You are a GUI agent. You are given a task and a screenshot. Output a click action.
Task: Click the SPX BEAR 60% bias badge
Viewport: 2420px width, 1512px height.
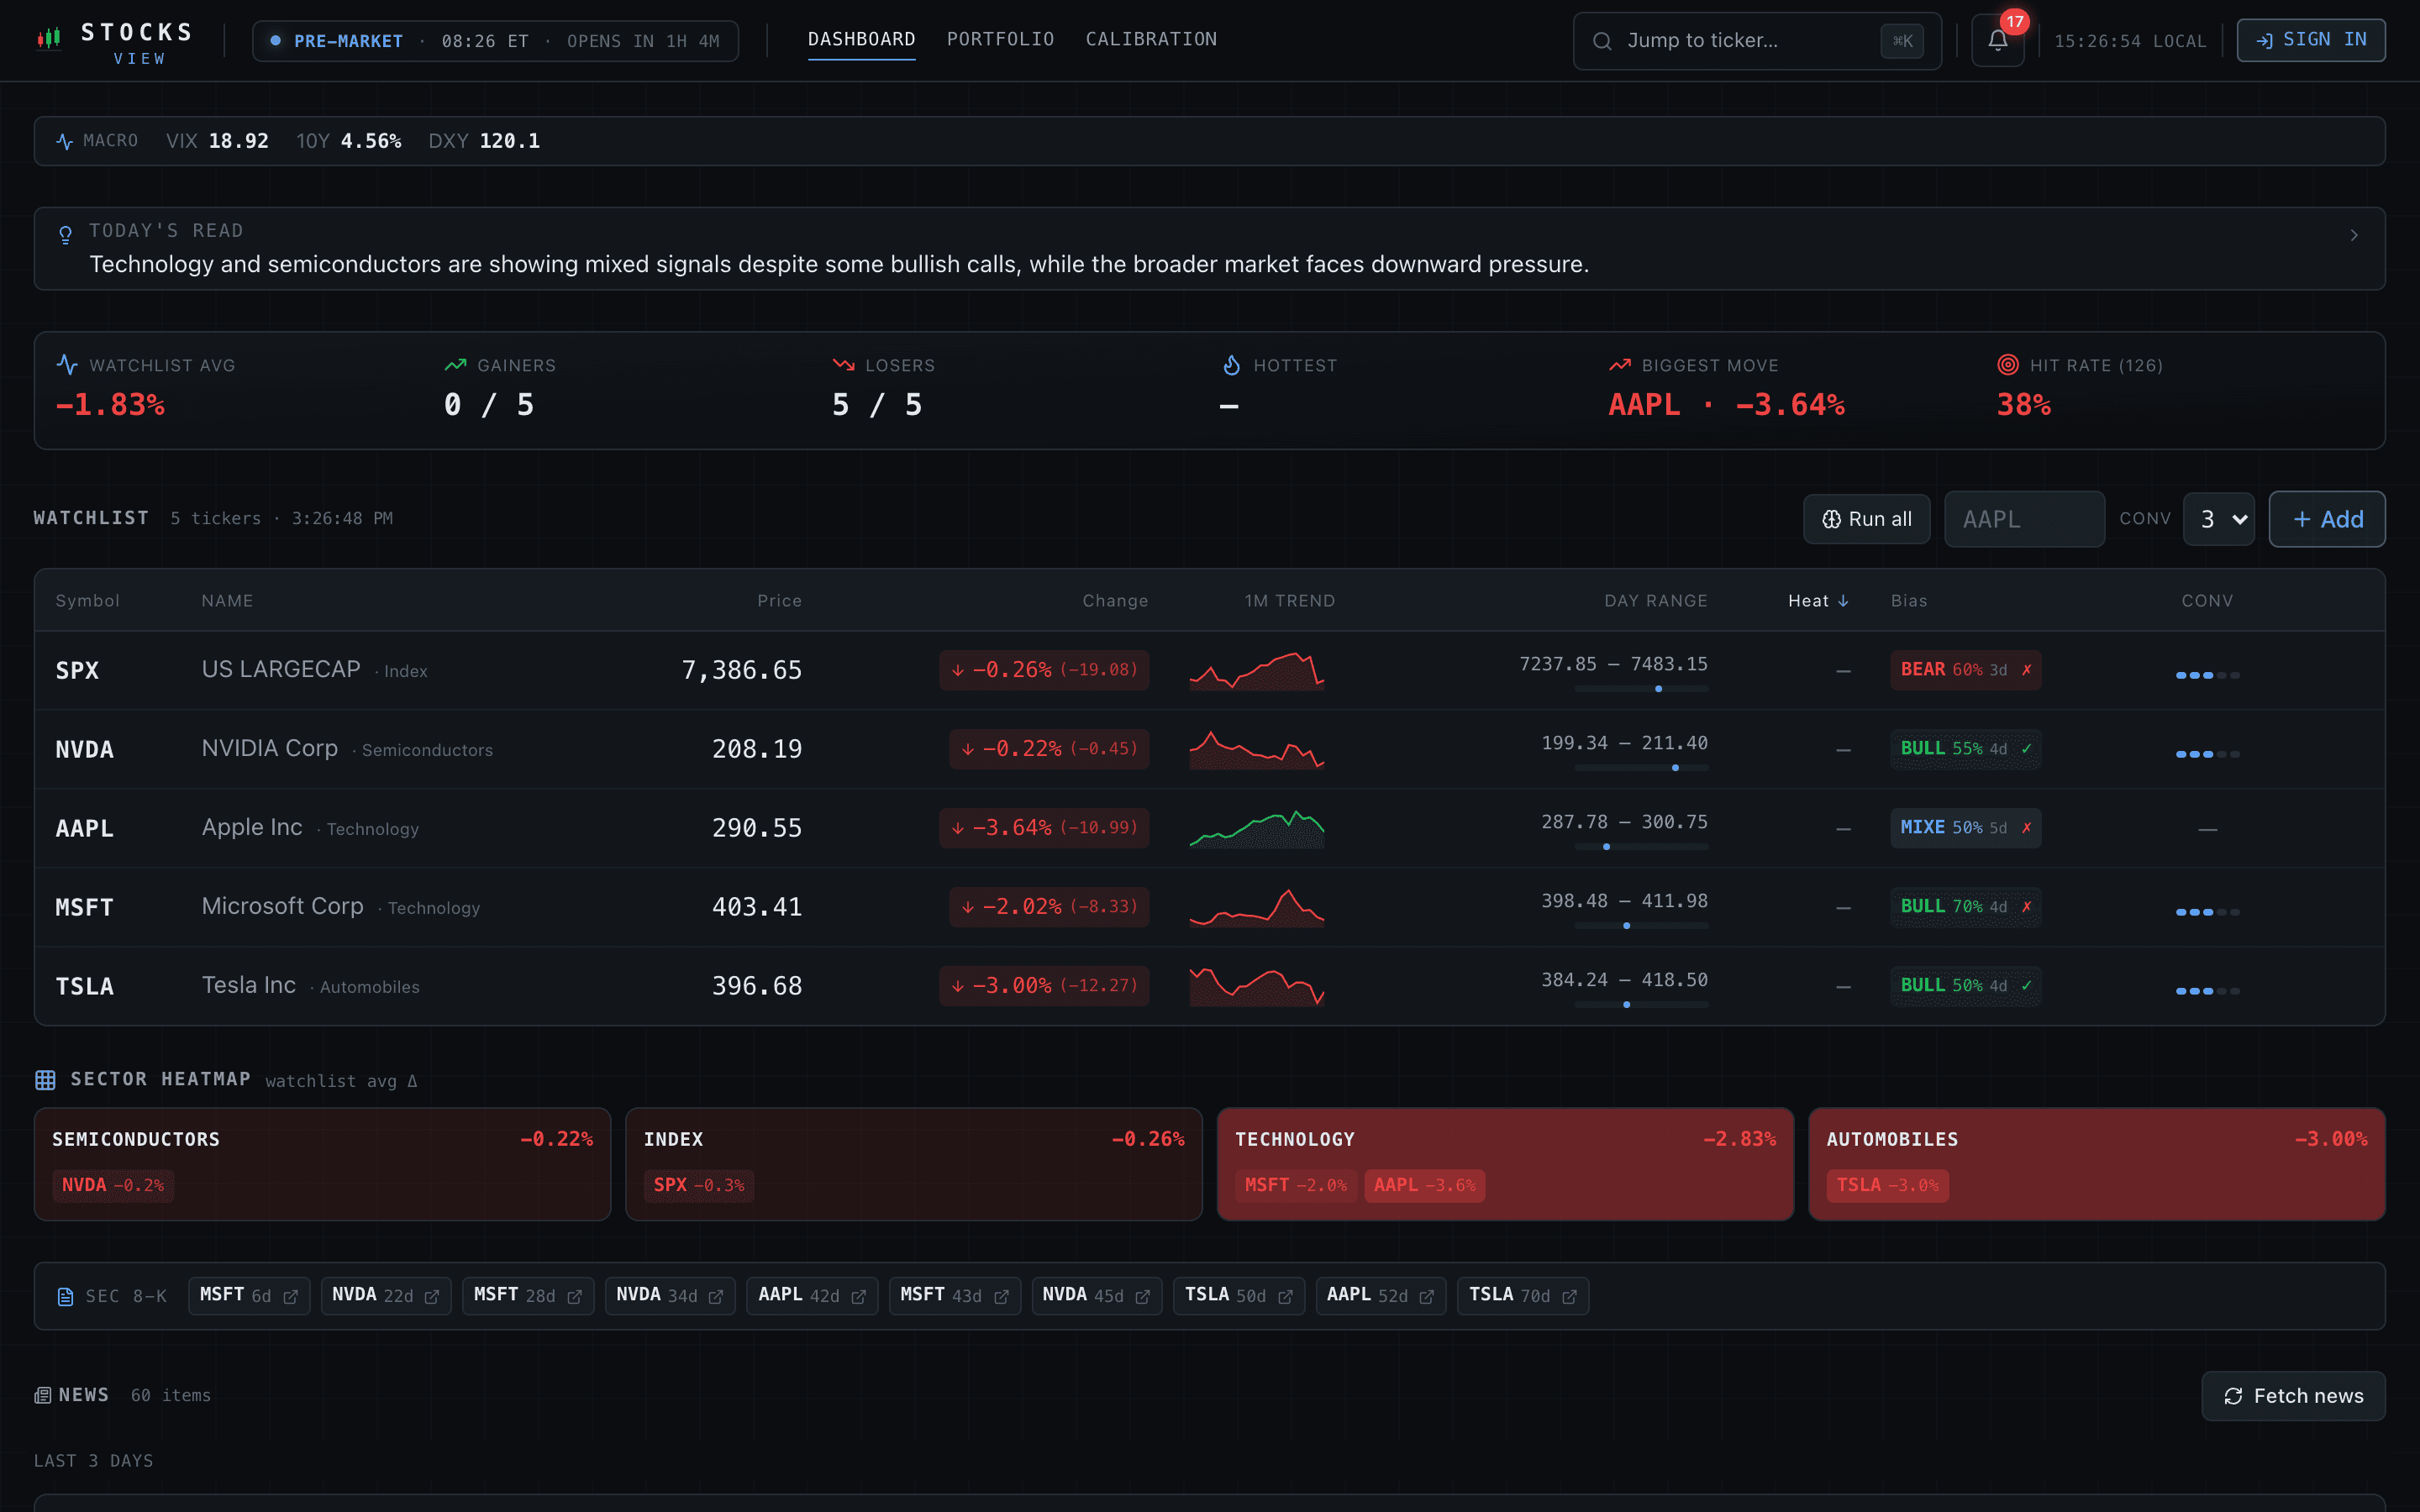tap(1965, 670)
